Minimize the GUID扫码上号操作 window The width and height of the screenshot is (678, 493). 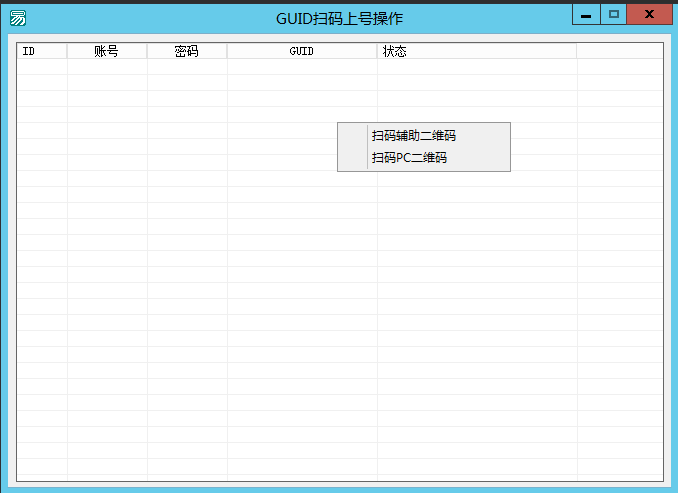585,14
